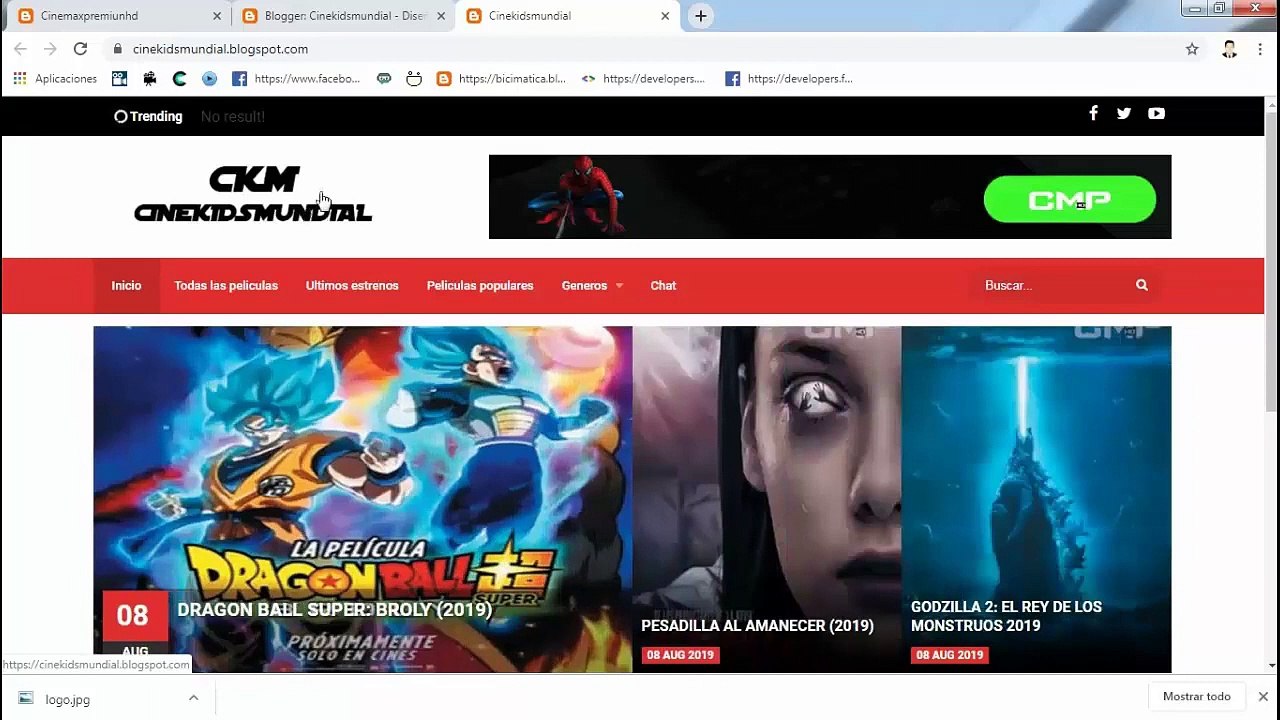Click the Pesadilla al Amanecer poster image
Viewport: 1280px width, 720px height.
coord(767,499)
